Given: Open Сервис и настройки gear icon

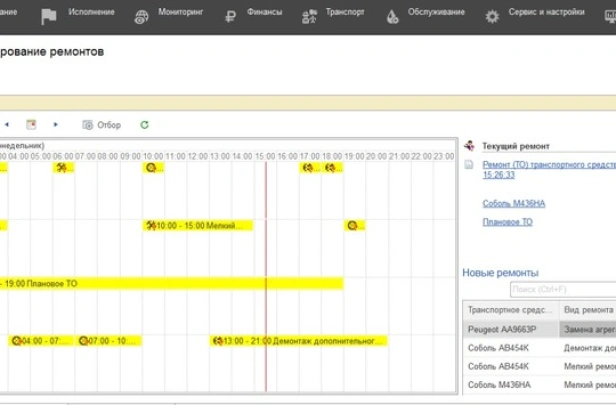Looking at the screenshot, I should (x=492, y=16).
